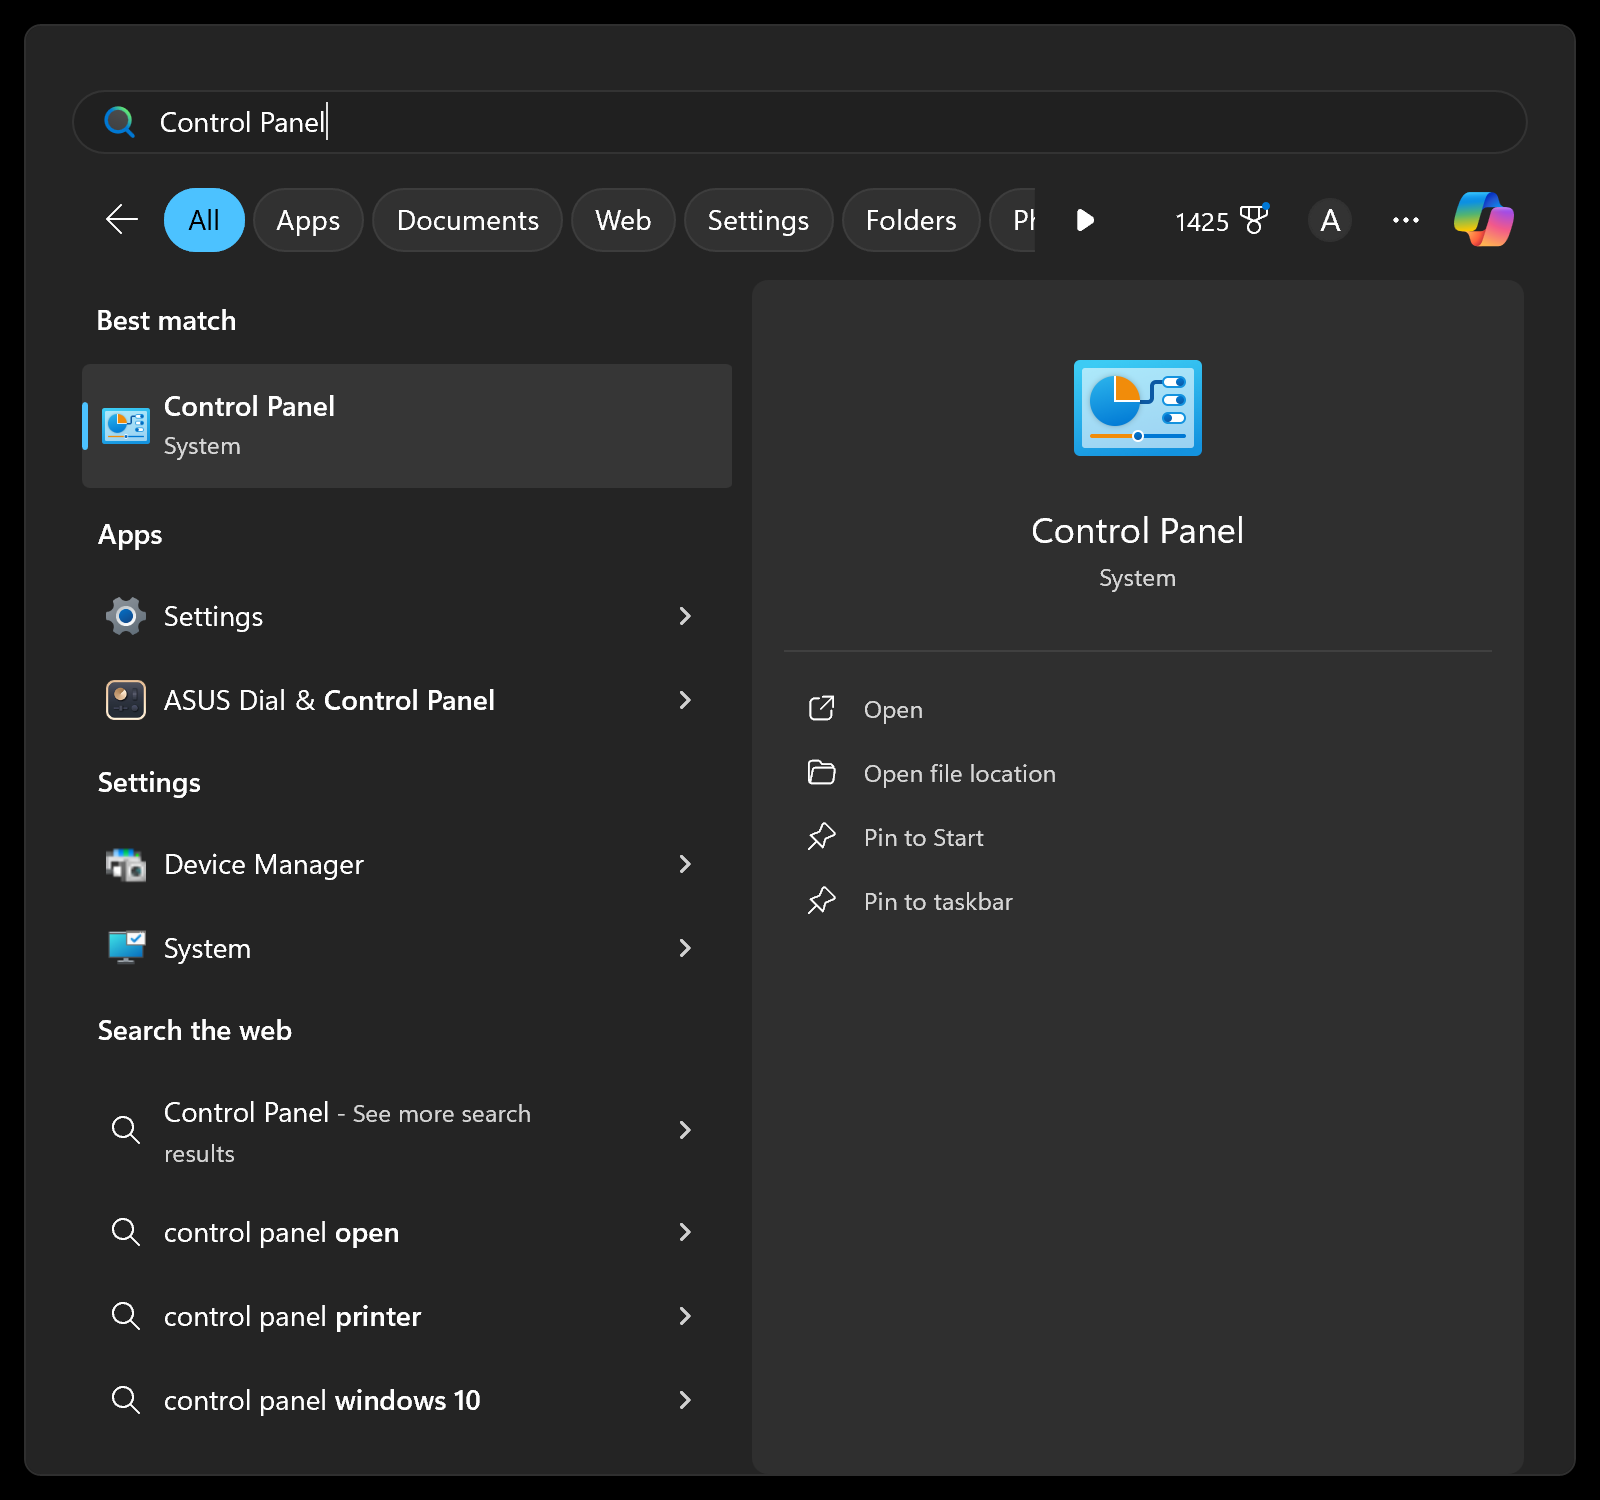Open the Copilot icon

pyautogui.click(x=1484, y=219)
